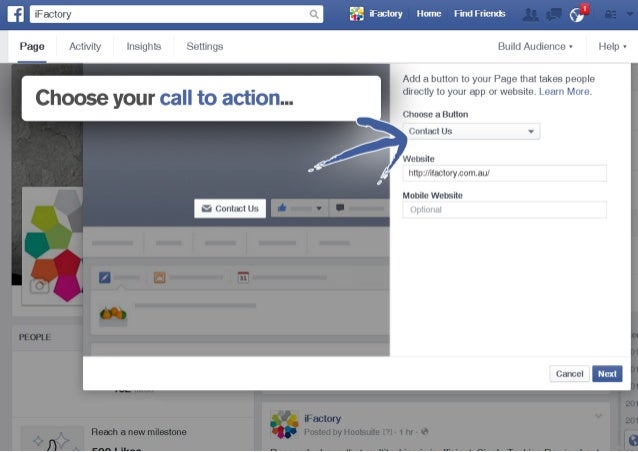This screenshot has width=638, height=452.
Task: Click the public globe icon on post
Action: point(425,431)
